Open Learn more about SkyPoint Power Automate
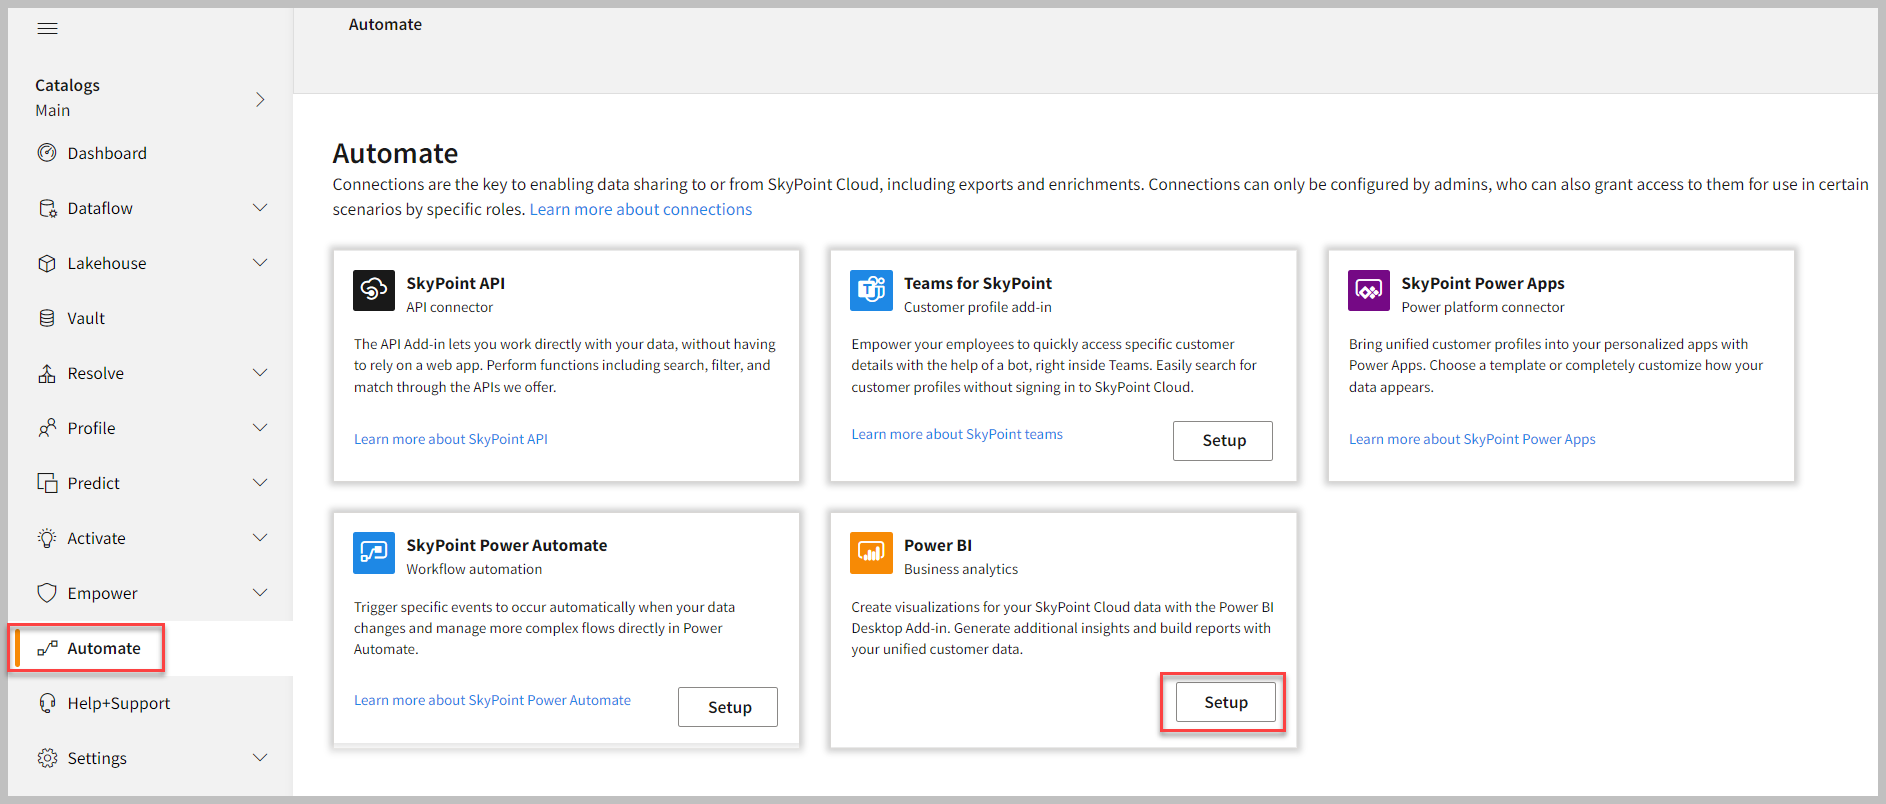Screen dimensions: 1886x804 coord(492,700)
